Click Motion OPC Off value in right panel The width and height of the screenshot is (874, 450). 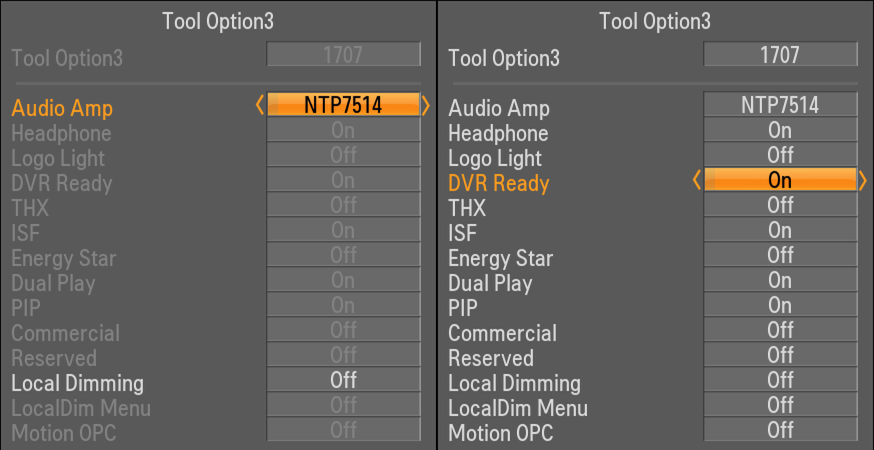(x=780, y=430)
